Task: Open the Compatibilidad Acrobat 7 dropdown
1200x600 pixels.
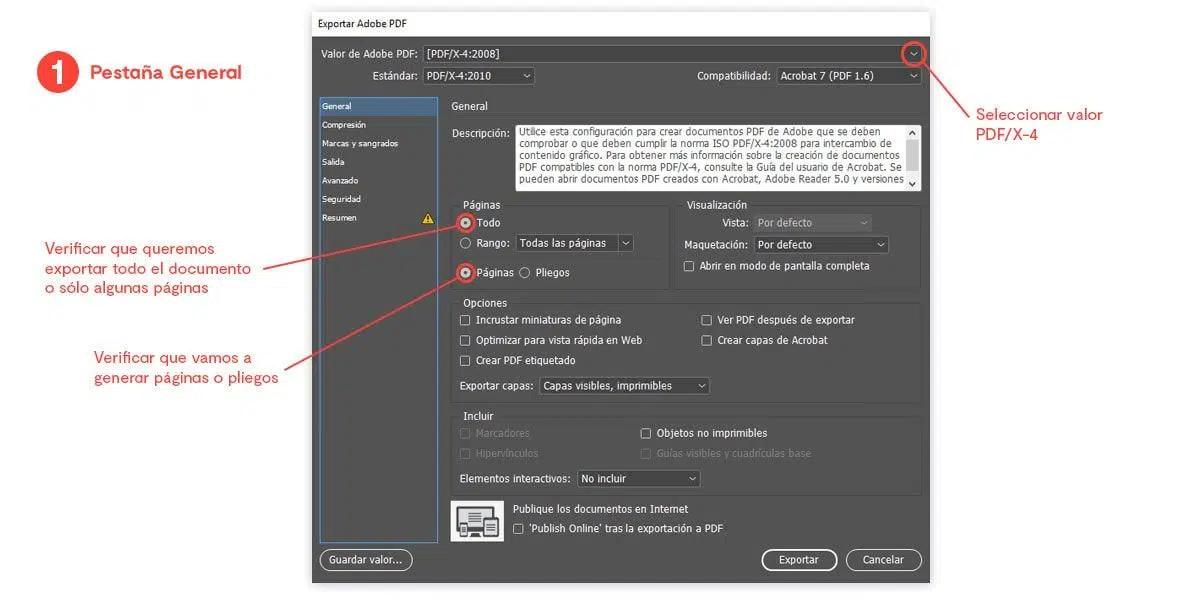Action: click(848, 76)
